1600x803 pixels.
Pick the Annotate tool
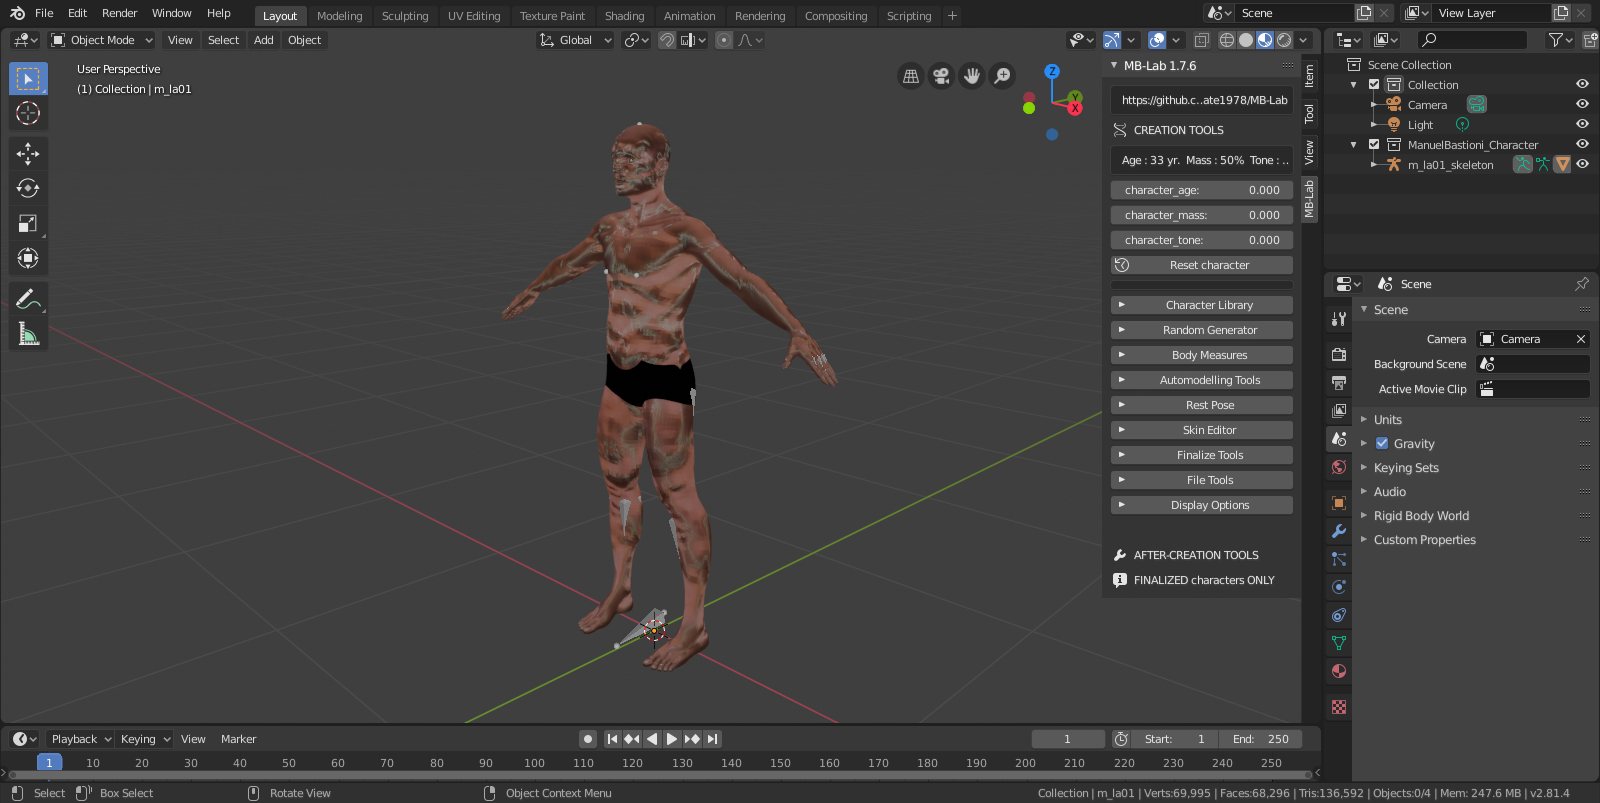pyautogui.click(x=28, y=298)
